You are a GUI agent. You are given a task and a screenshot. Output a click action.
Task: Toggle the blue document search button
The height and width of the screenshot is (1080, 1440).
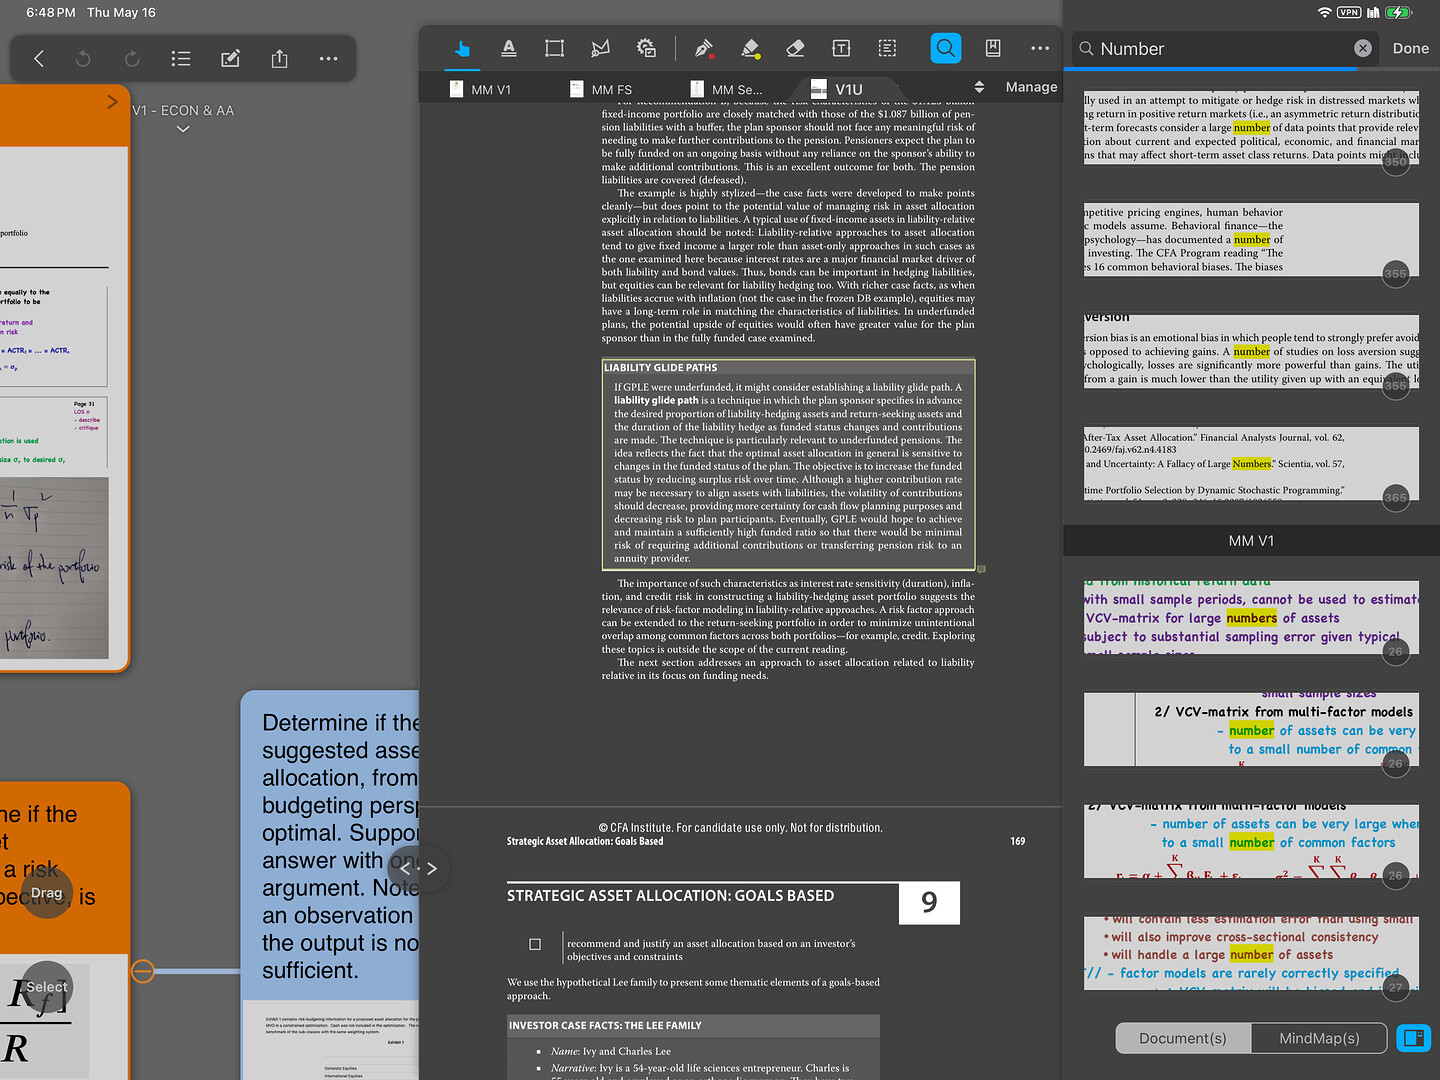946,48
